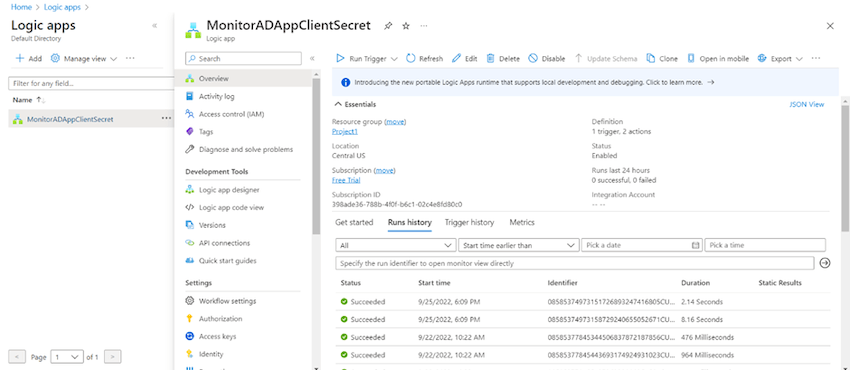
Task: Expand the Run Trigger dropdown
Action: [394, 59]
